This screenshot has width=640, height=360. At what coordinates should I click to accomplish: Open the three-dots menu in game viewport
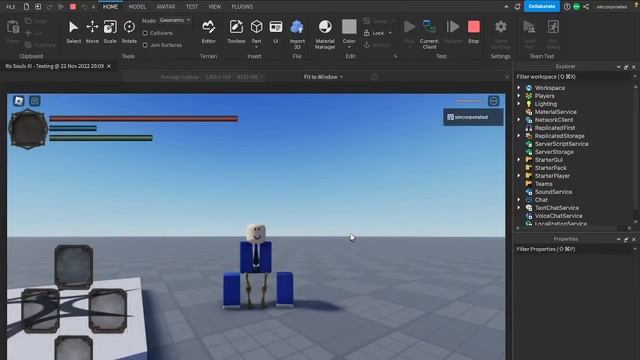[493, 101]
